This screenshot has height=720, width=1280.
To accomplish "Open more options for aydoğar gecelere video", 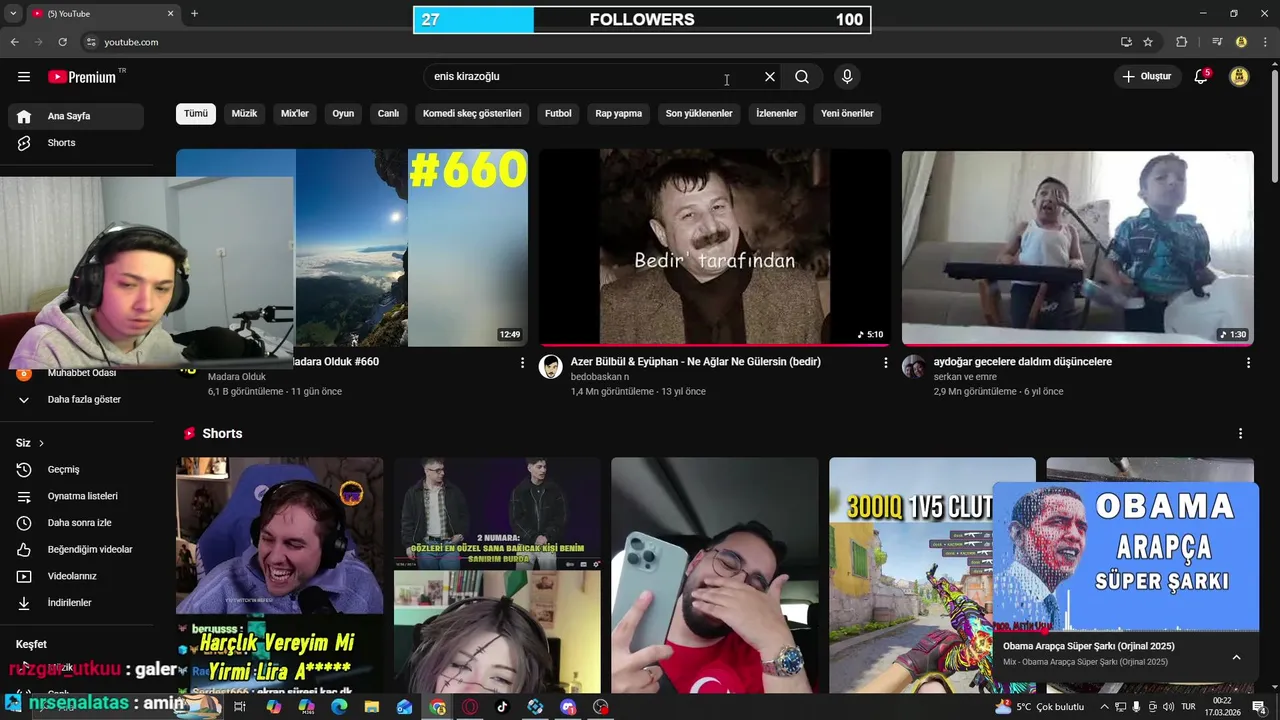I will 1248,363.
